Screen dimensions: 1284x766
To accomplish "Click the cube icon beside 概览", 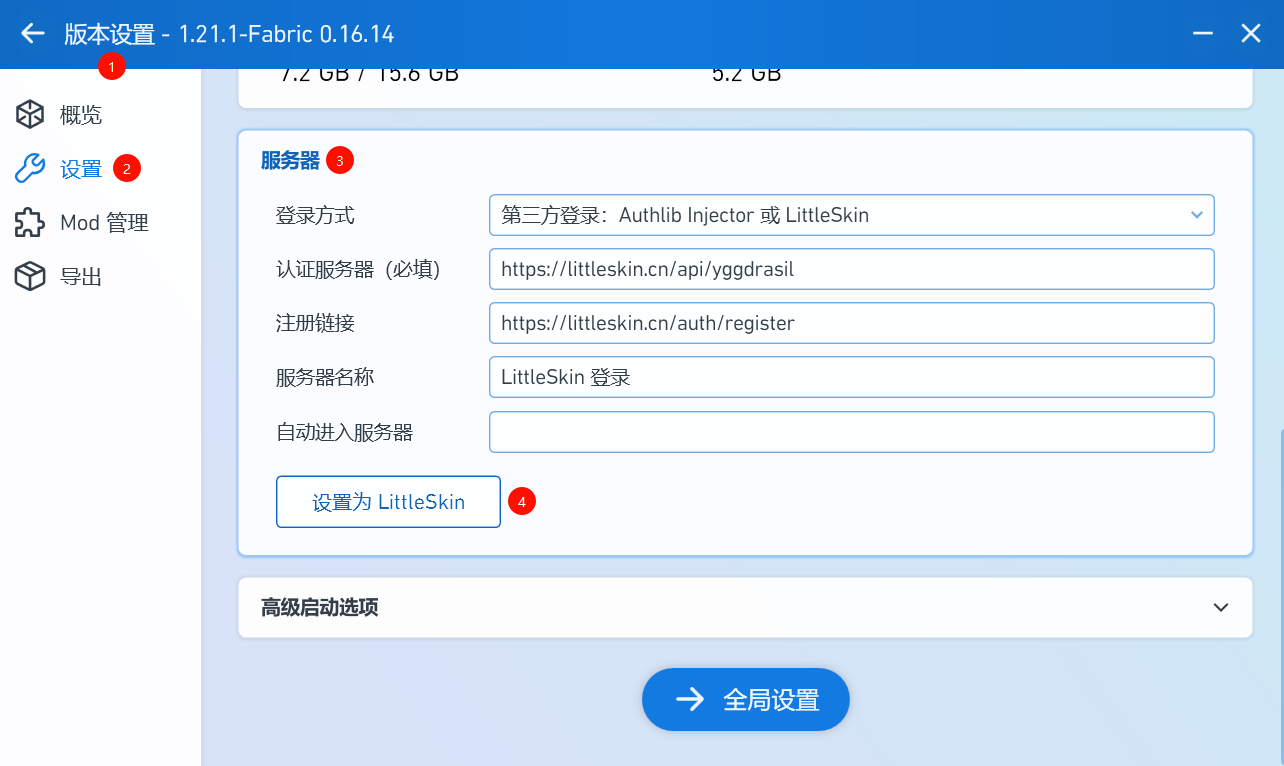I will [x=30, y=115].
